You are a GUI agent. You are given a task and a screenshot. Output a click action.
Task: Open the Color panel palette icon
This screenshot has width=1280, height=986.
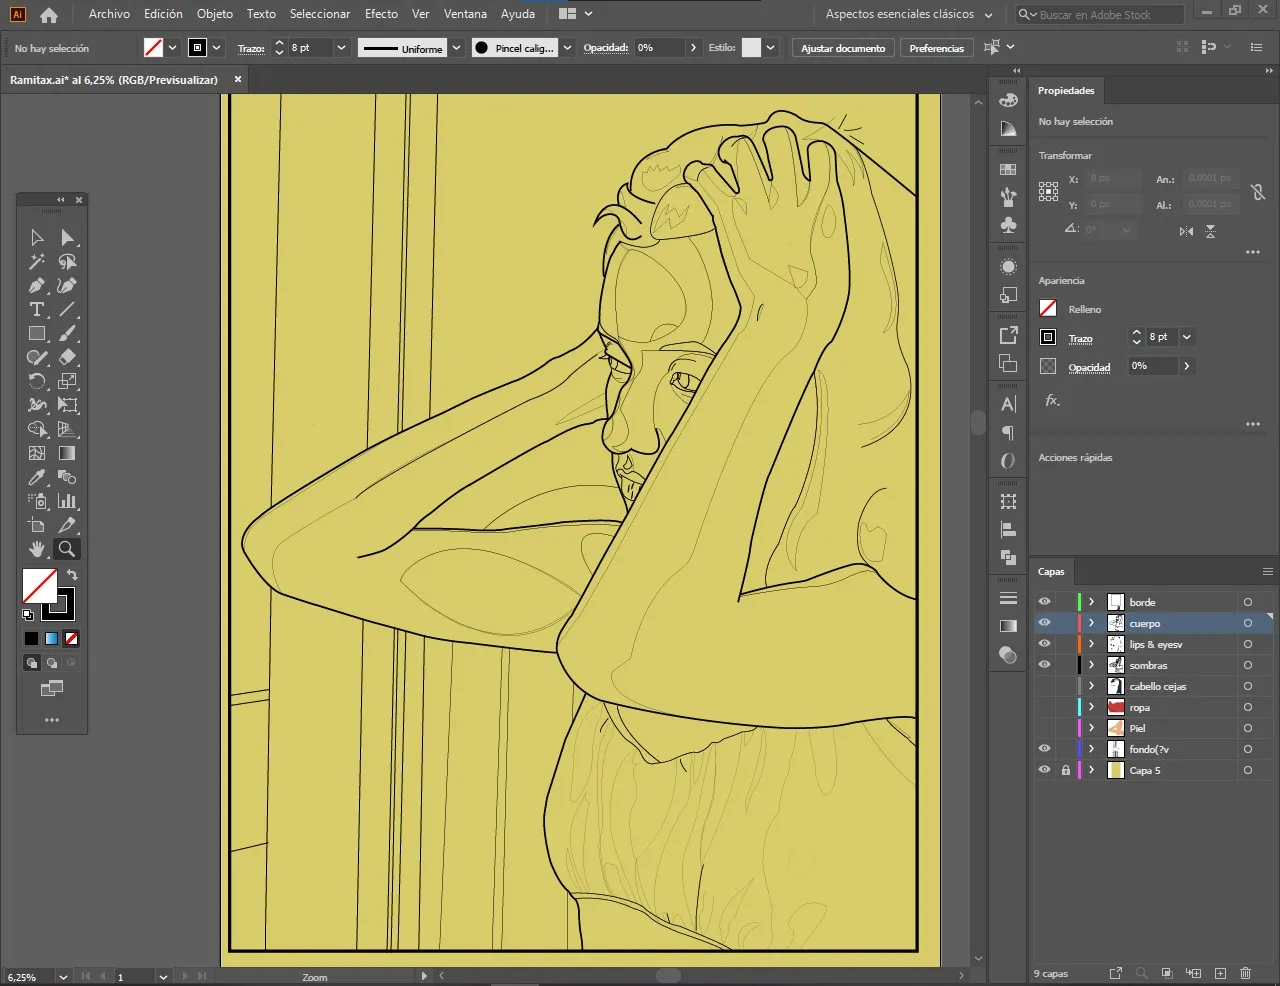[1008, 100]
